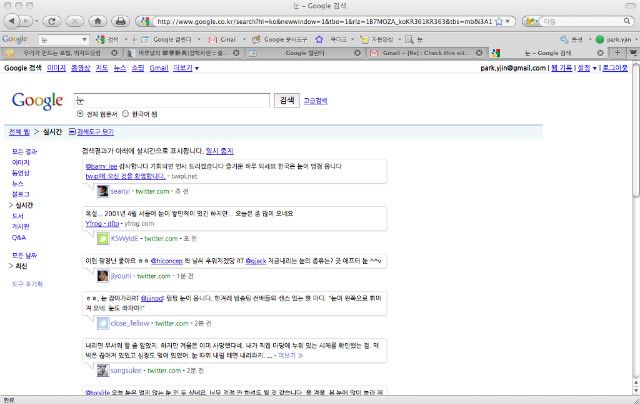Open the address bar history dropdown arrow
This screenshot has height=404, width=640.
[x=508, y=21]
